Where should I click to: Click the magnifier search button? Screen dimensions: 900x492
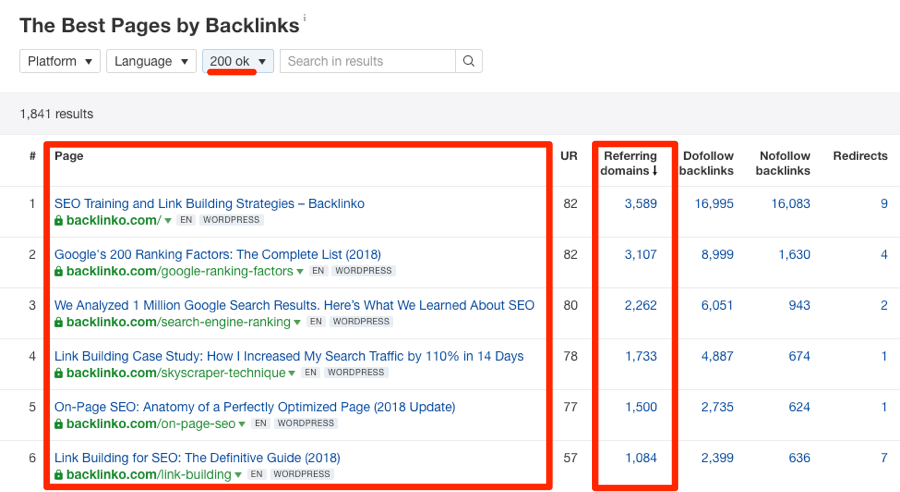[x=469, y=61]
